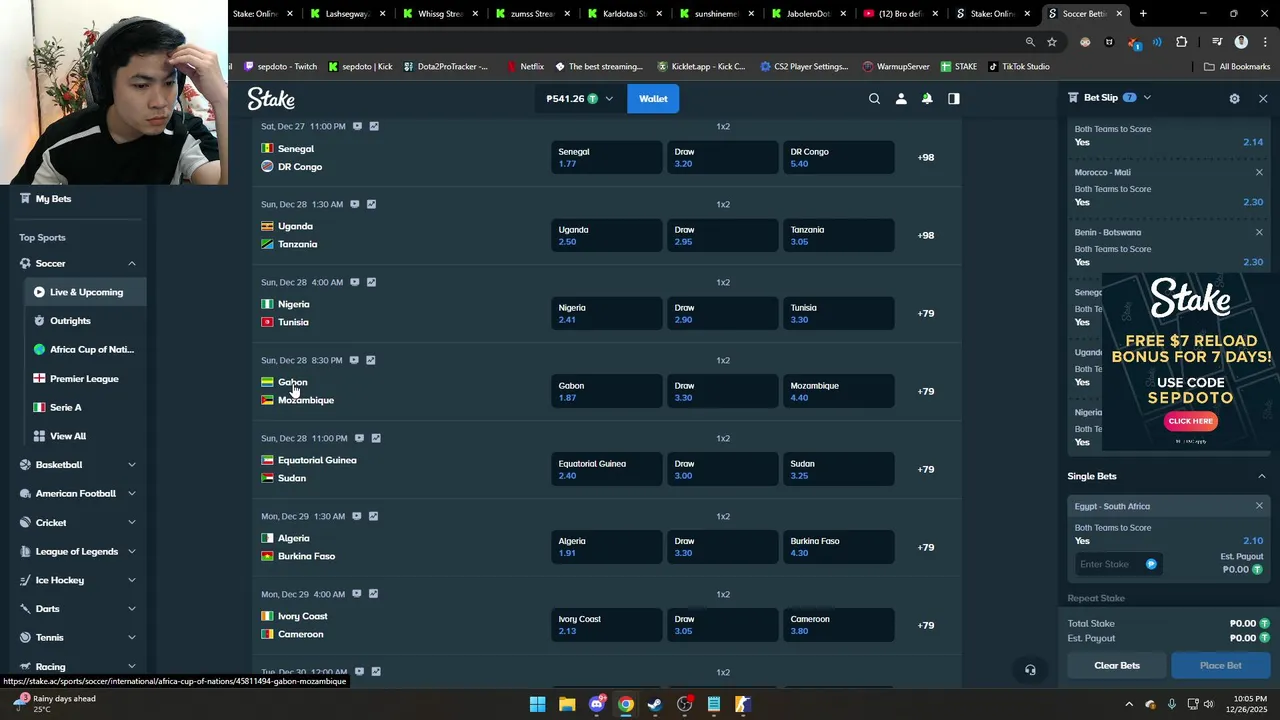
Task: Switch to YouTube browser tab
Action: tap(901, 14)
